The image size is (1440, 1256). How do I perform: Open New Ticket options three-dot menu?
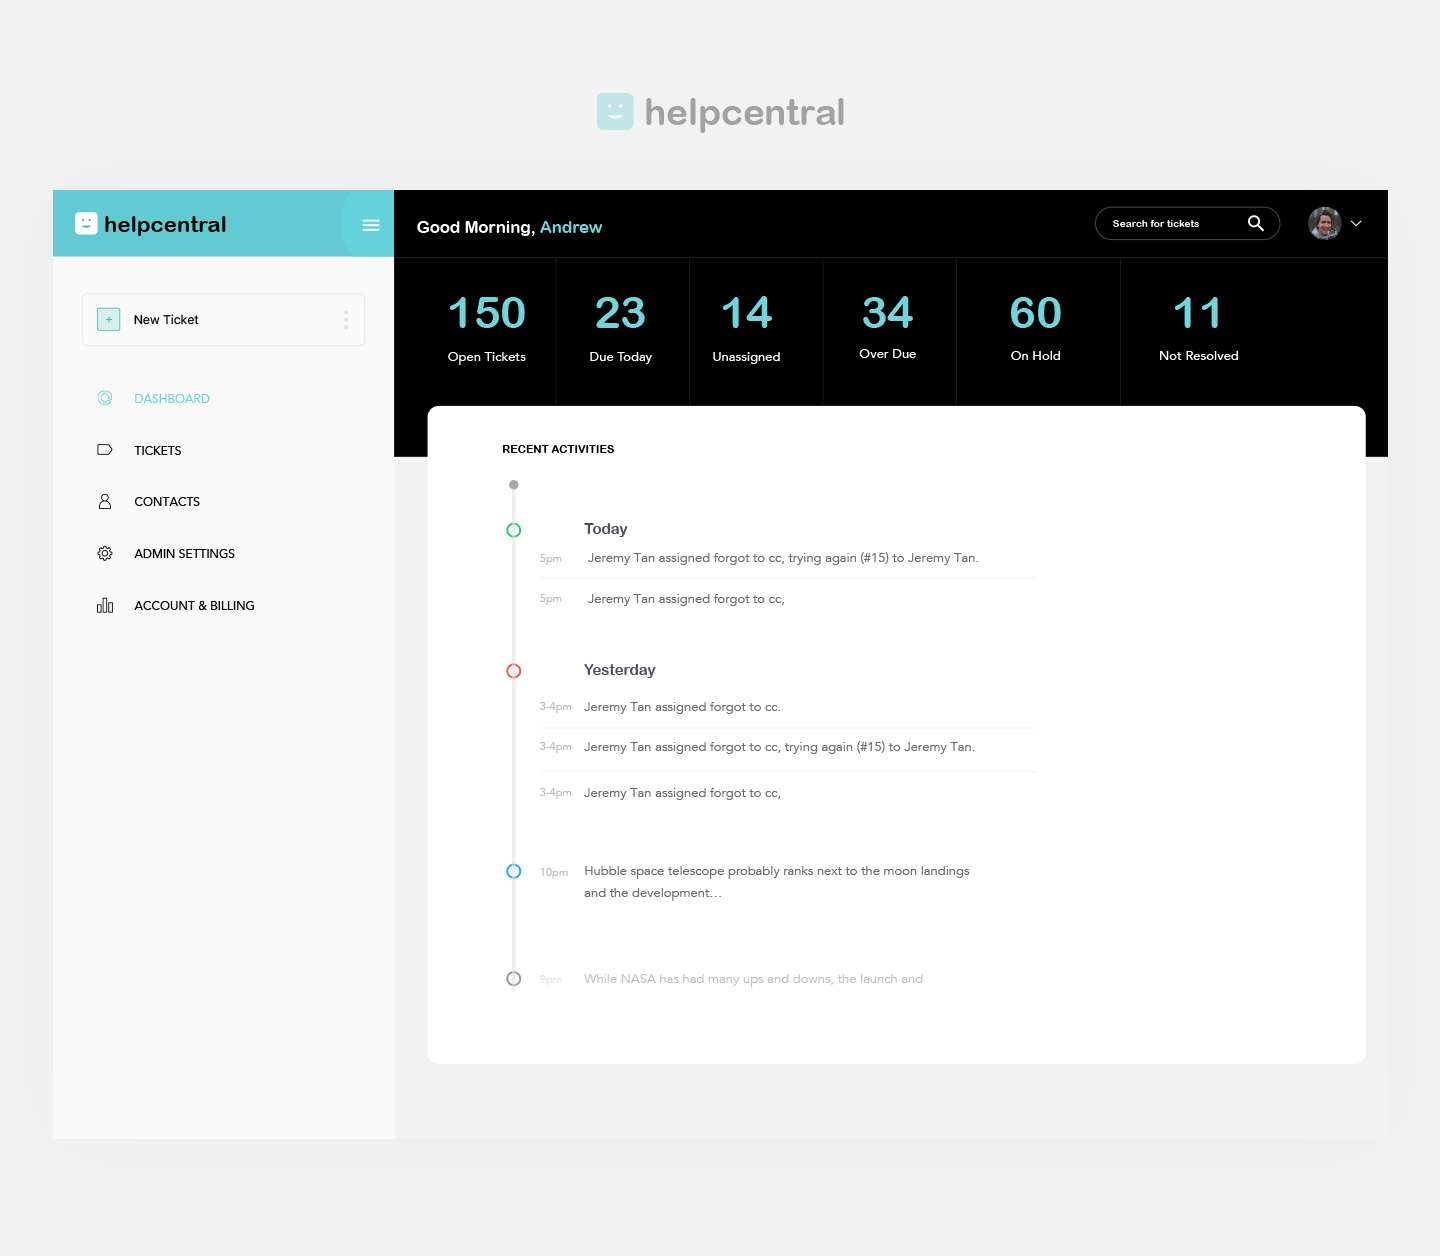346,320
